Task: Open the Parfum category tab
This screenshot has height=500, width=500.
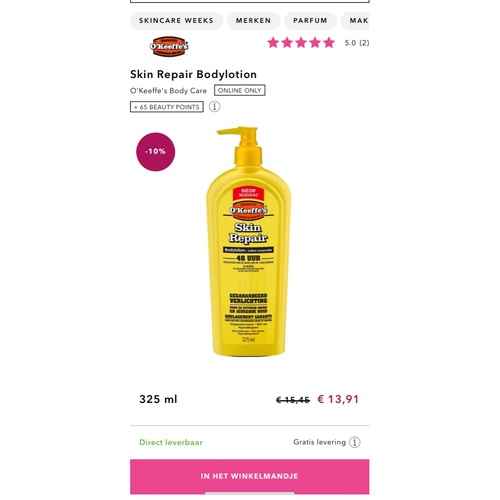Action: click(x=310, y=21)
